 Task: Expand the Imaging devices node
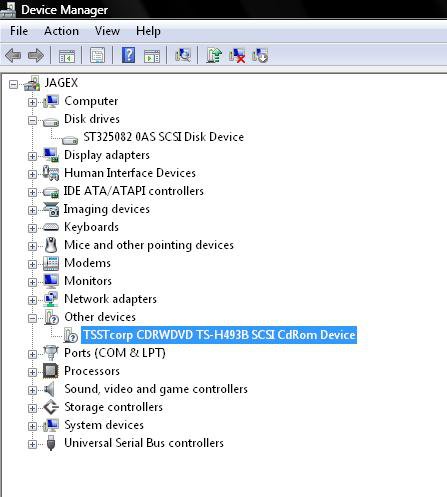coord(32,210)
